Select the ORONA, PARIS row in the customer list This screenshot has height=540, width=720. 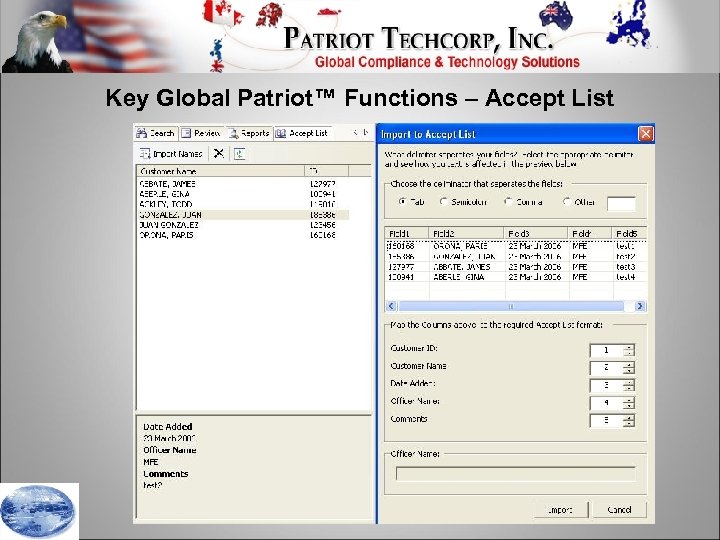click(x=243, y=235)
